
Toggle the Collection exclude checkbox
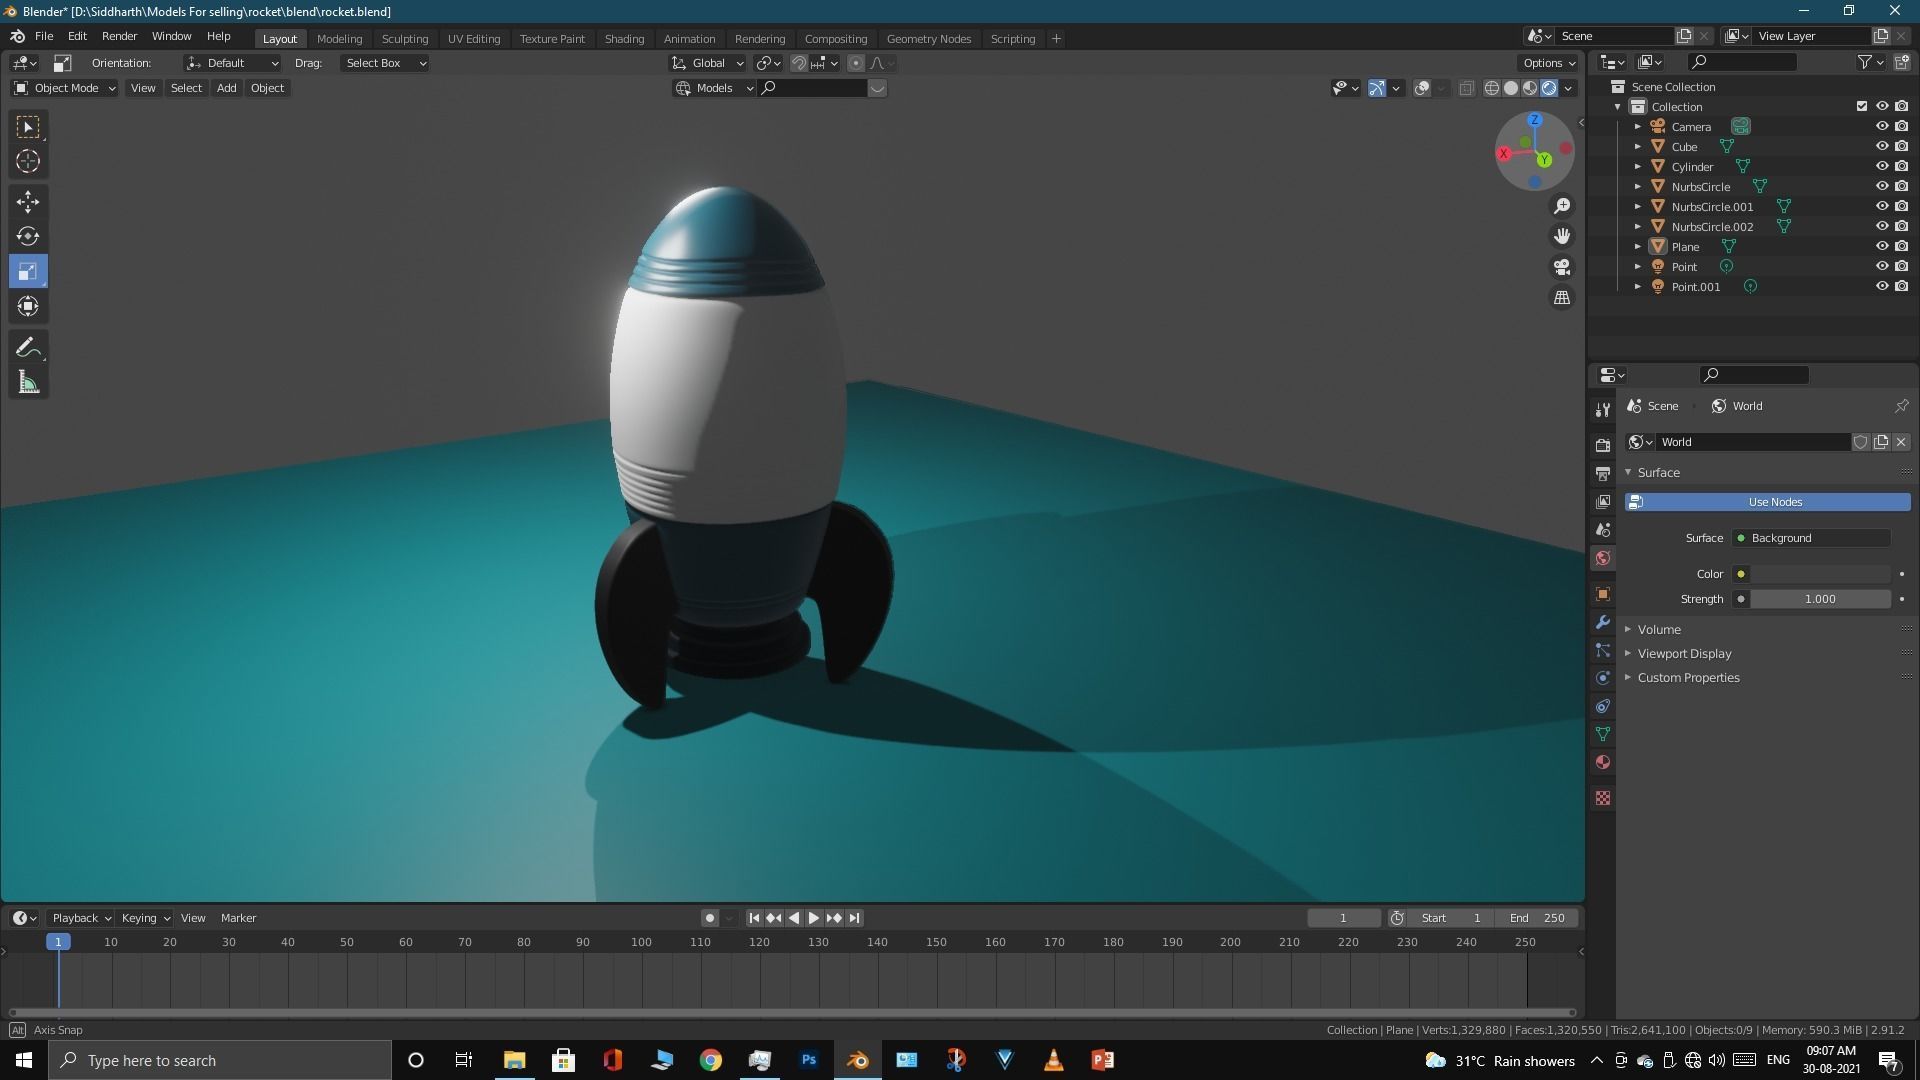click(1861, 107)
